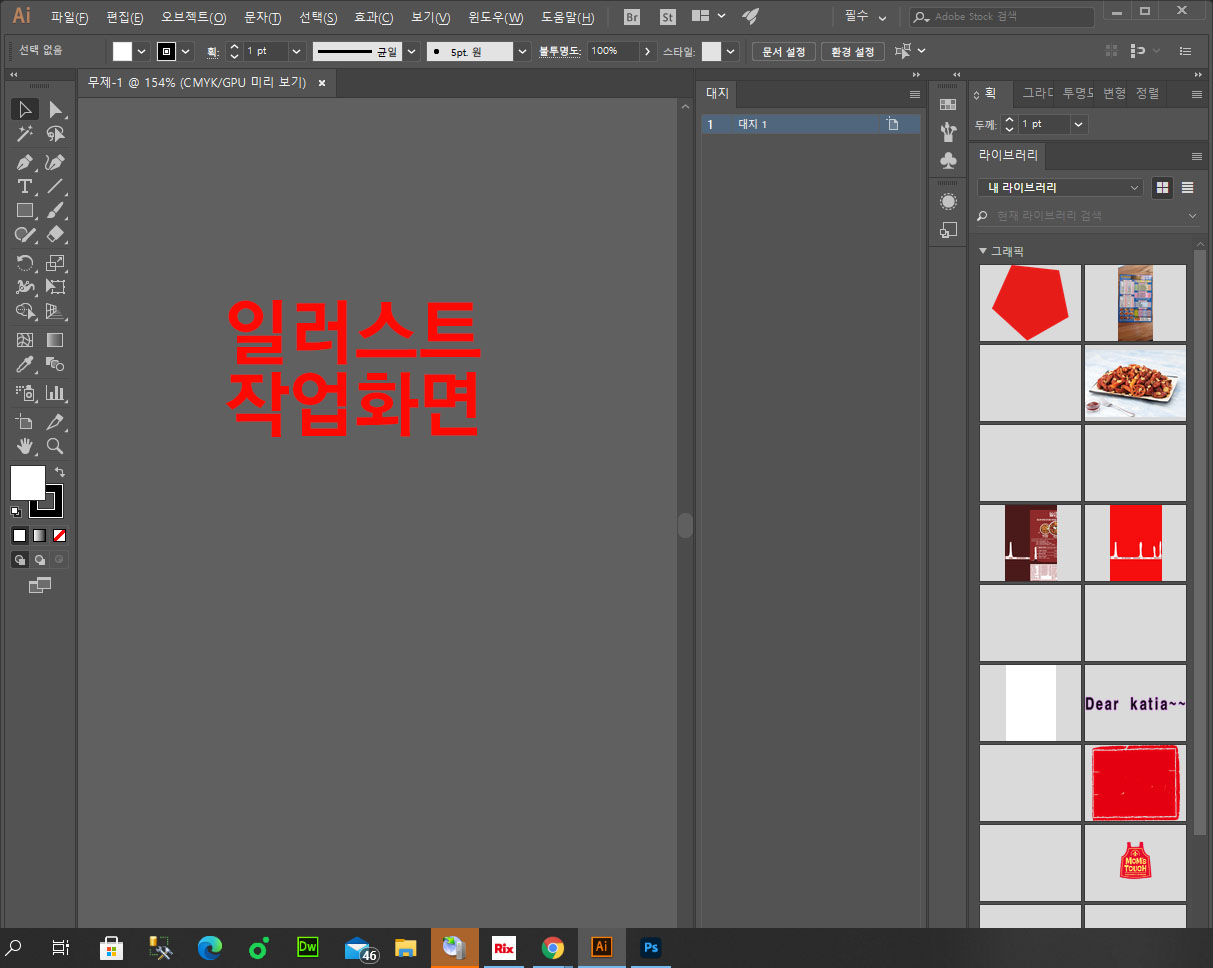Switch to the 정렬 panel tab
Viewport: 1213px width, 968px height.
pos(1148,93)
